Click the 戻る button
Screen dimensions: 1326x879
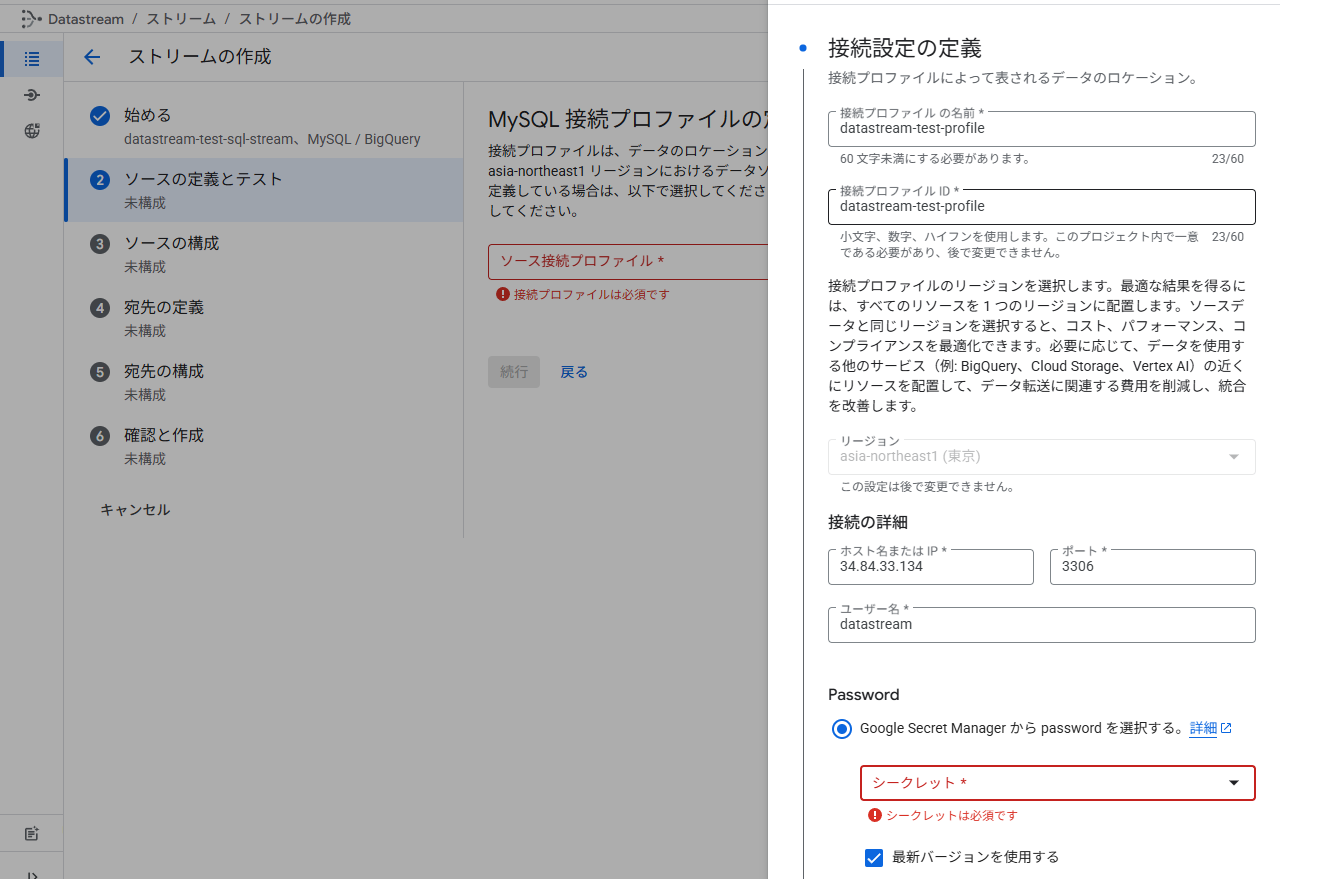coord(574,372)
